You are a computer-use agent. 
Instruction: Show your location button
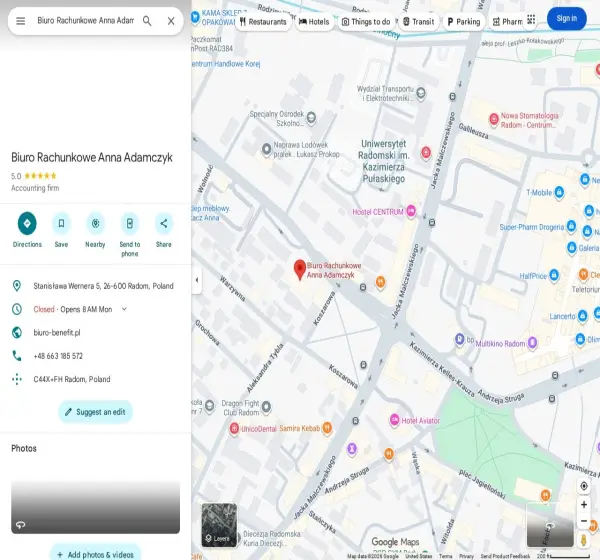click(x=584, y=486)
